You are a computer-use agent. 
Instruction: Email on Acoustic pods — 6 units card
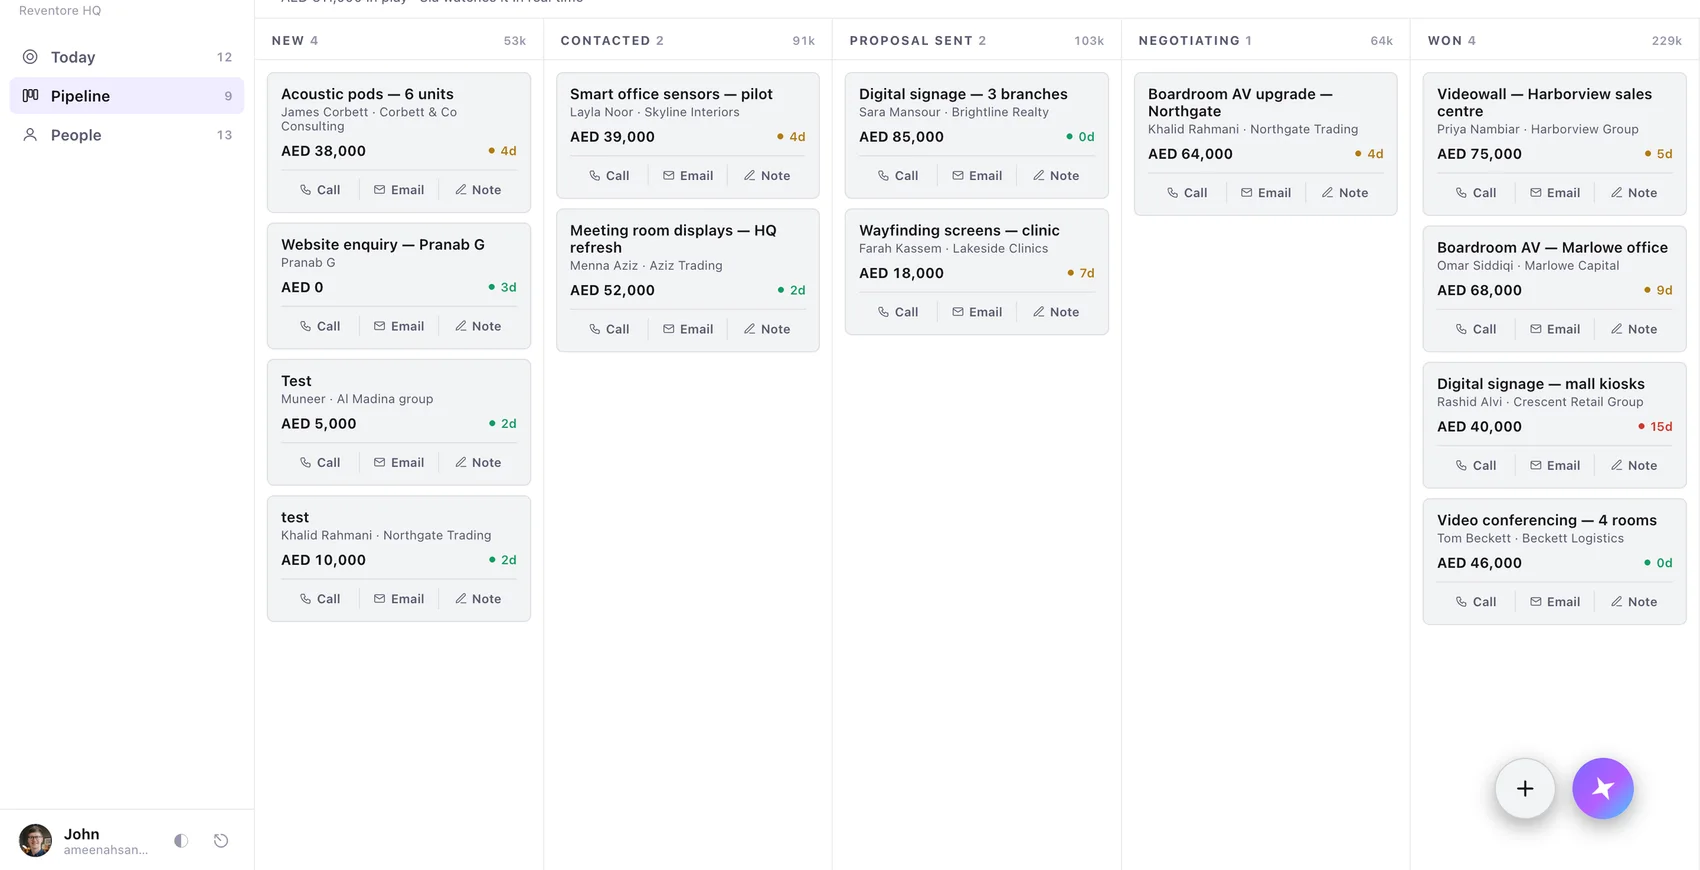pyautogui.click(x=399, y=190)
